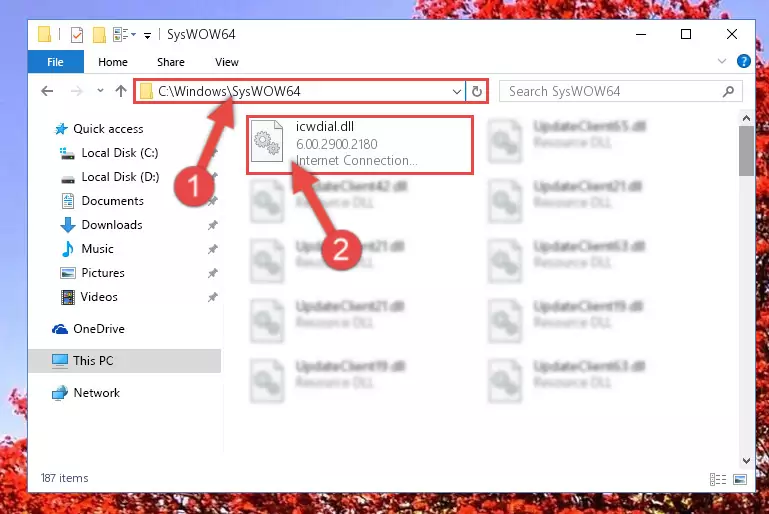
Task: Click the Forward navigation arrow
Action: coord(77,91)
